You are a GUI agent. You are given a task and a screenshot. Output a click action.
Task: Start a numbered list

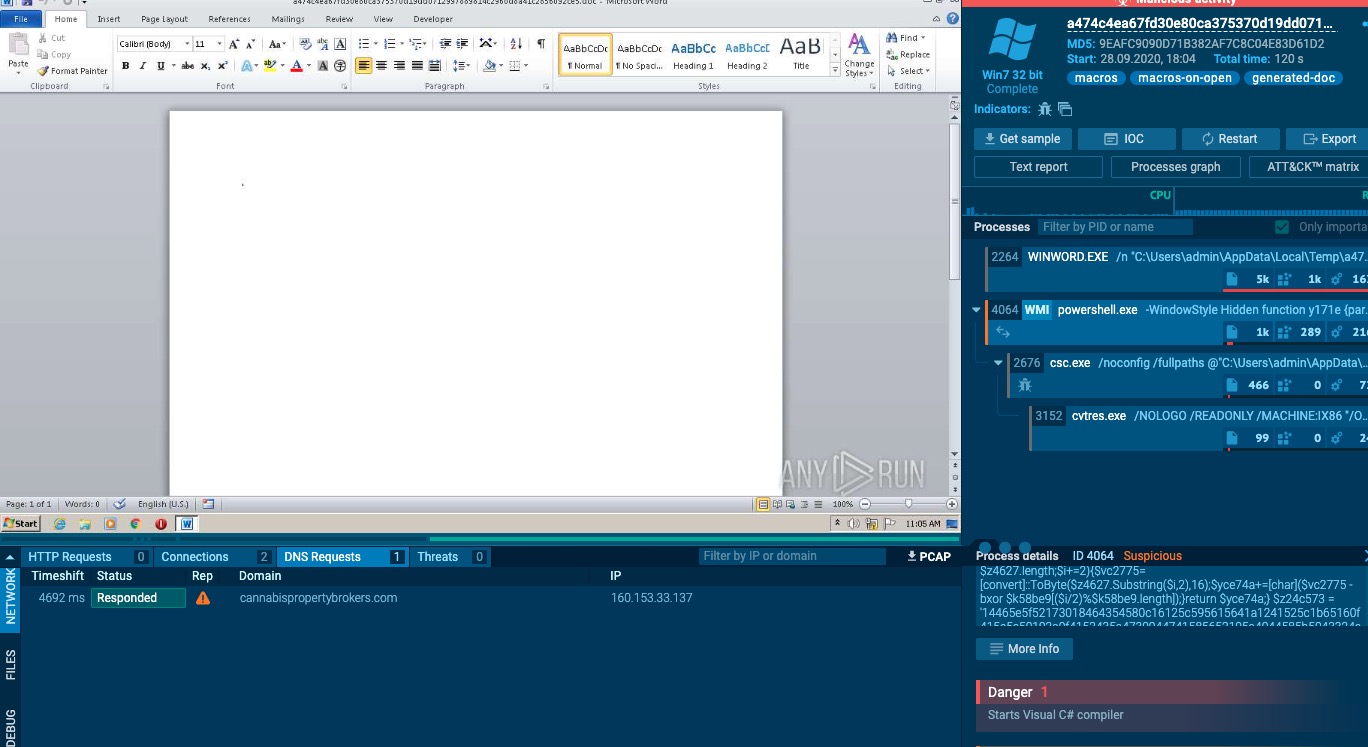[x=389, y=44]
